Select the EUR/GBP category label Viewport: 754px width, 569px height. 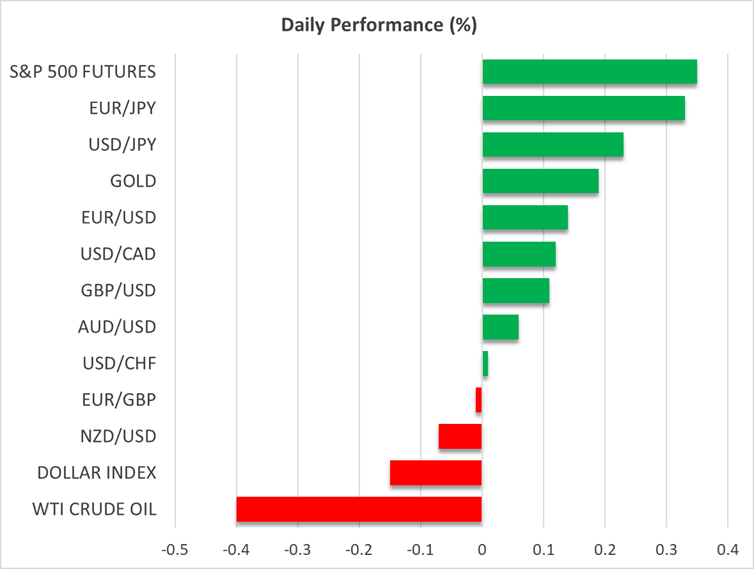click(x=117, y=400)
